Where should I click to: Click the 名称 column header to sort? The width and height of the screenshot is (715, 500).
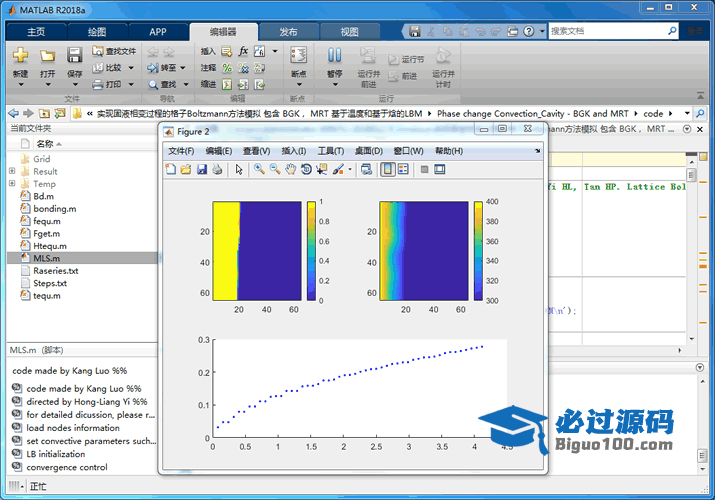tap(45, 144)
